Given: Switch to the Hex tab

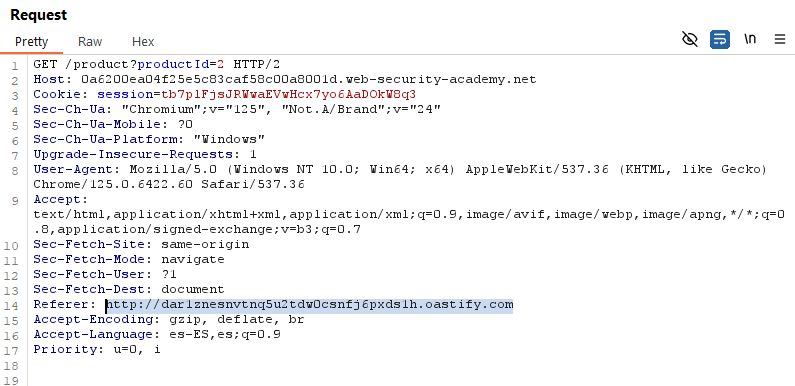Looking at the screenshot, I should [x=143, y=42].
